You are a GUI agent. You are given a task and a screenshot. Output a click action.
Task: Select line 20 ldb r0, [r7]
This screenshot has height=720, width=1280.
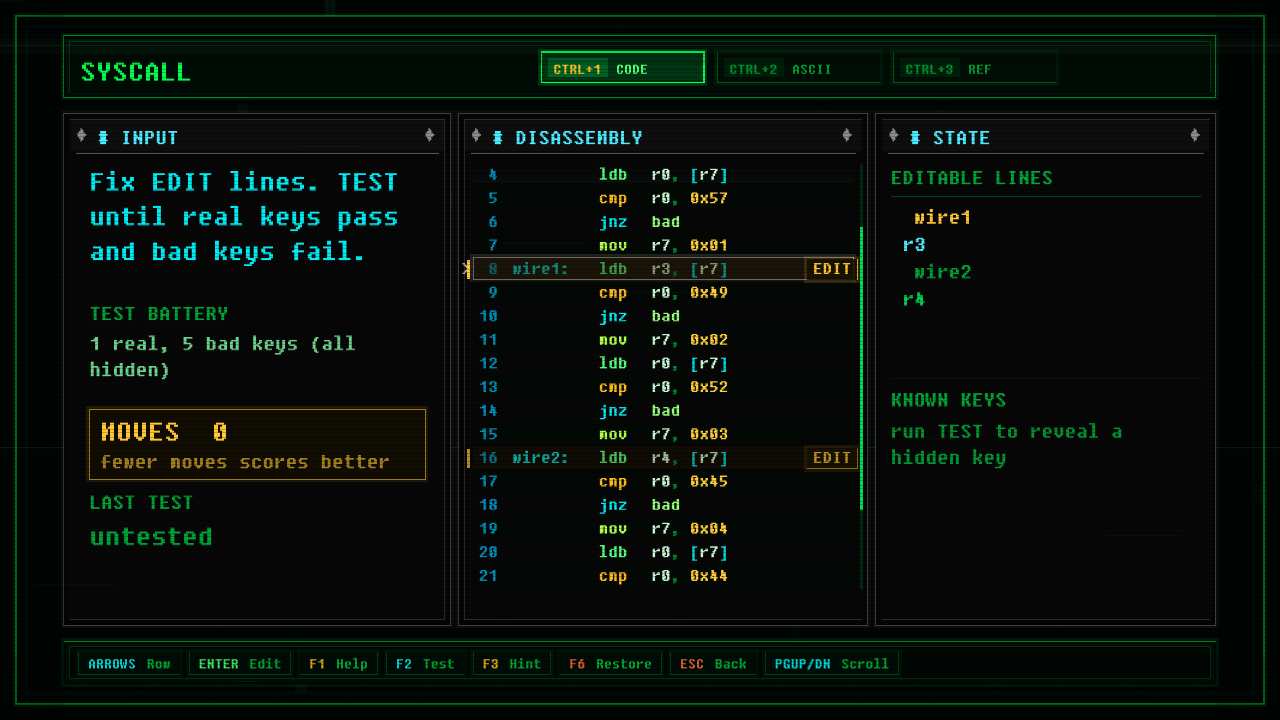[664, 553]
